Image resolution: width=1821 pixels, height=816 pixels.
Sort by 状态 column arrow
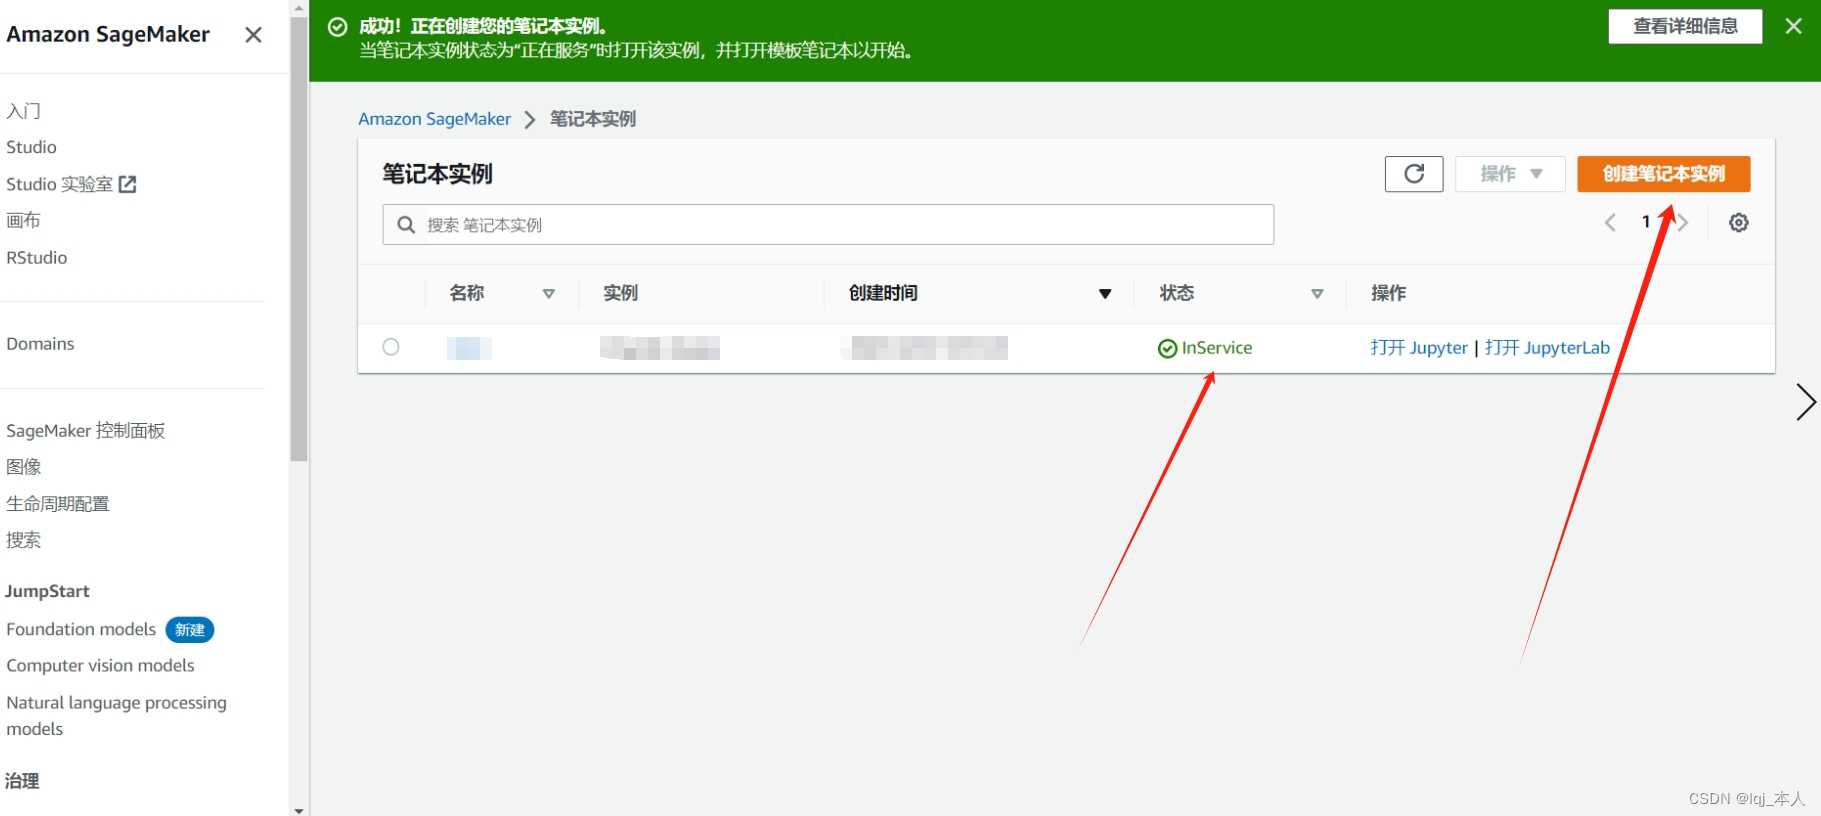pyautogui.click(x=1317, y=294)
